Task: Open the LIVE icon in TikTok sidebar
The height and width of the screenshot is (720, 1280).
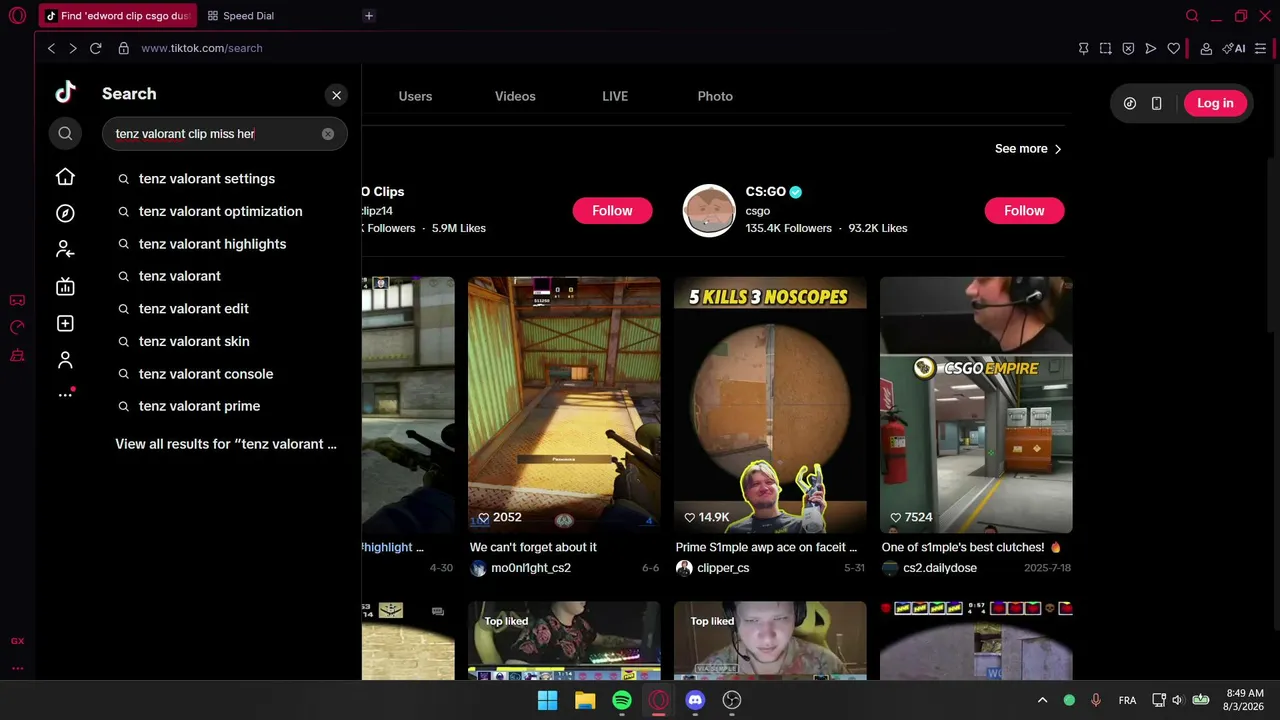Action: click(x=65, y=287)
